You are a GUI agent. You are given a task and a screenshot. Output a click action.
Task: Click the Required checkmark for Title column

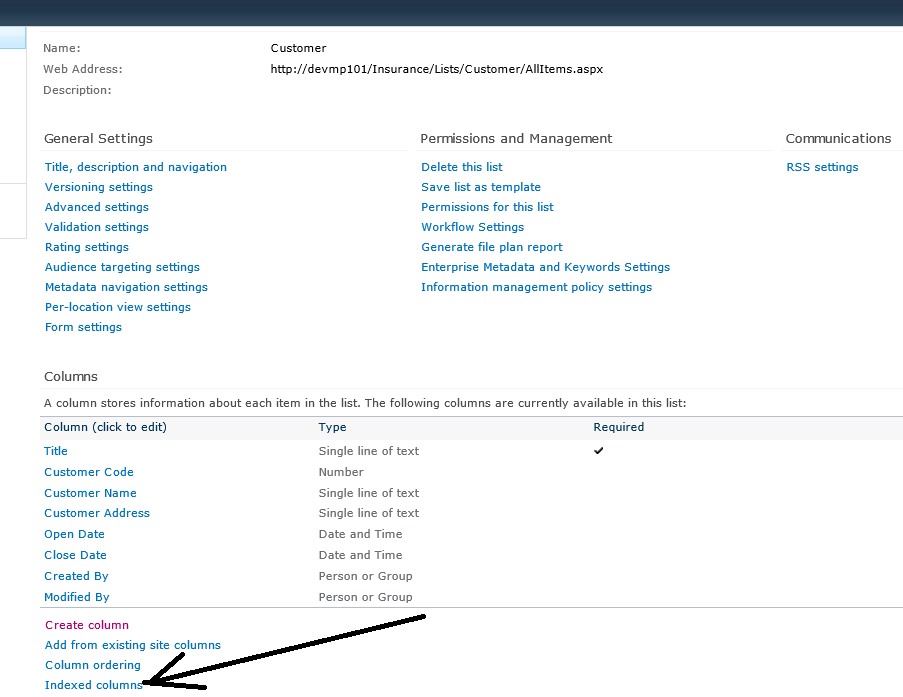coord(599,451)
